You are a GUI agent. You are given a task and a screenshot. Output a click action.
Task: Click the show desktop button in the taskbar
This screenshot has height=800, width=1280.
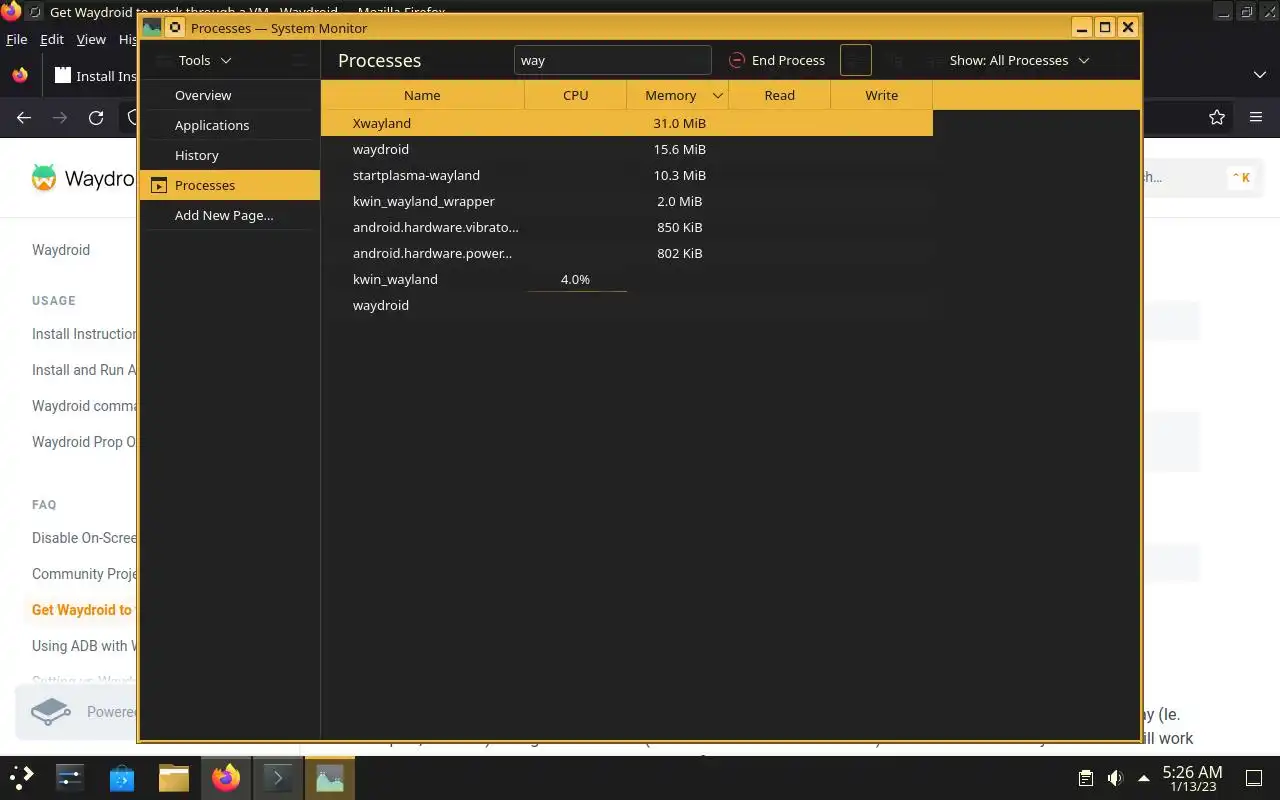point(1253,778)
